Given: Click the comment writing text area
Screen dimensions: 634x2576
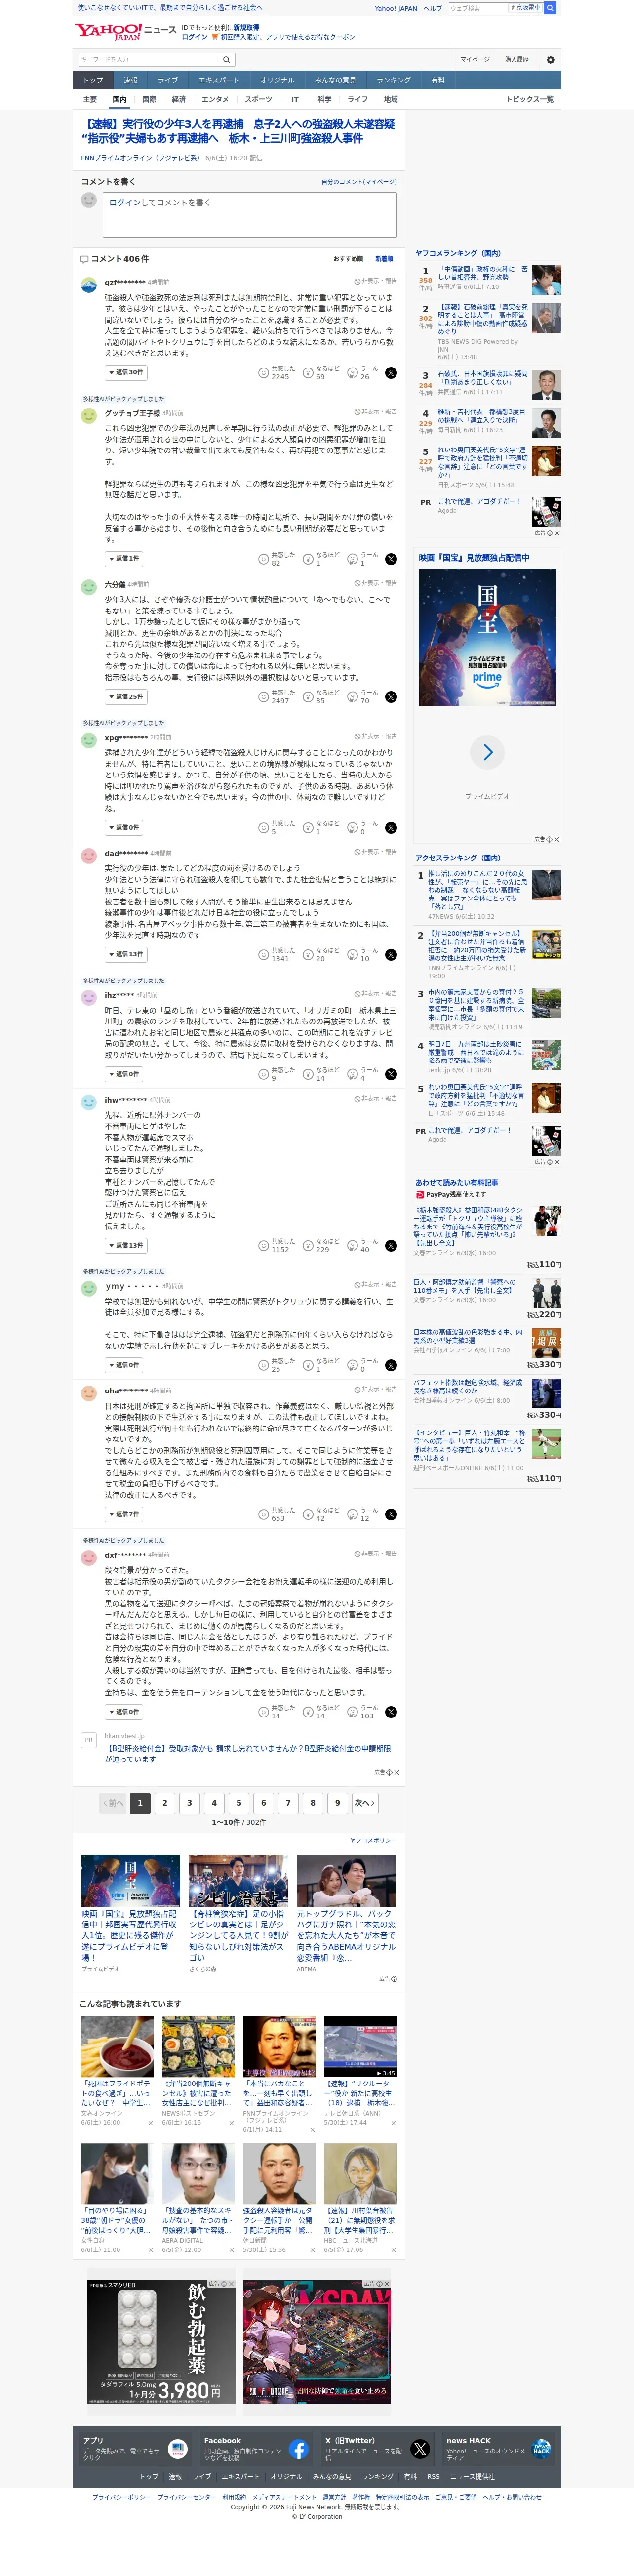Looking at the screenshot, I should (x=249, y=214).
